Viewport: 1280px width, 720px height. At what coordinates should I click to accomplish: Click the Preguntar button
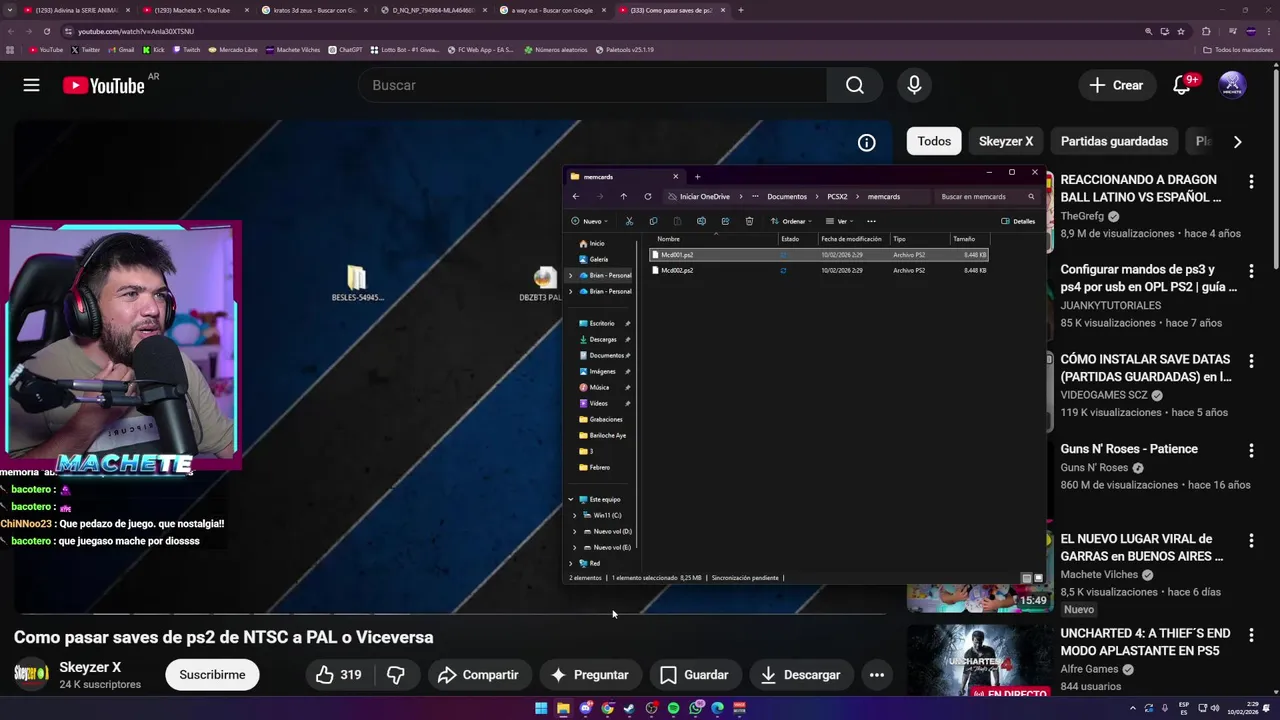(x=590, y=675)
